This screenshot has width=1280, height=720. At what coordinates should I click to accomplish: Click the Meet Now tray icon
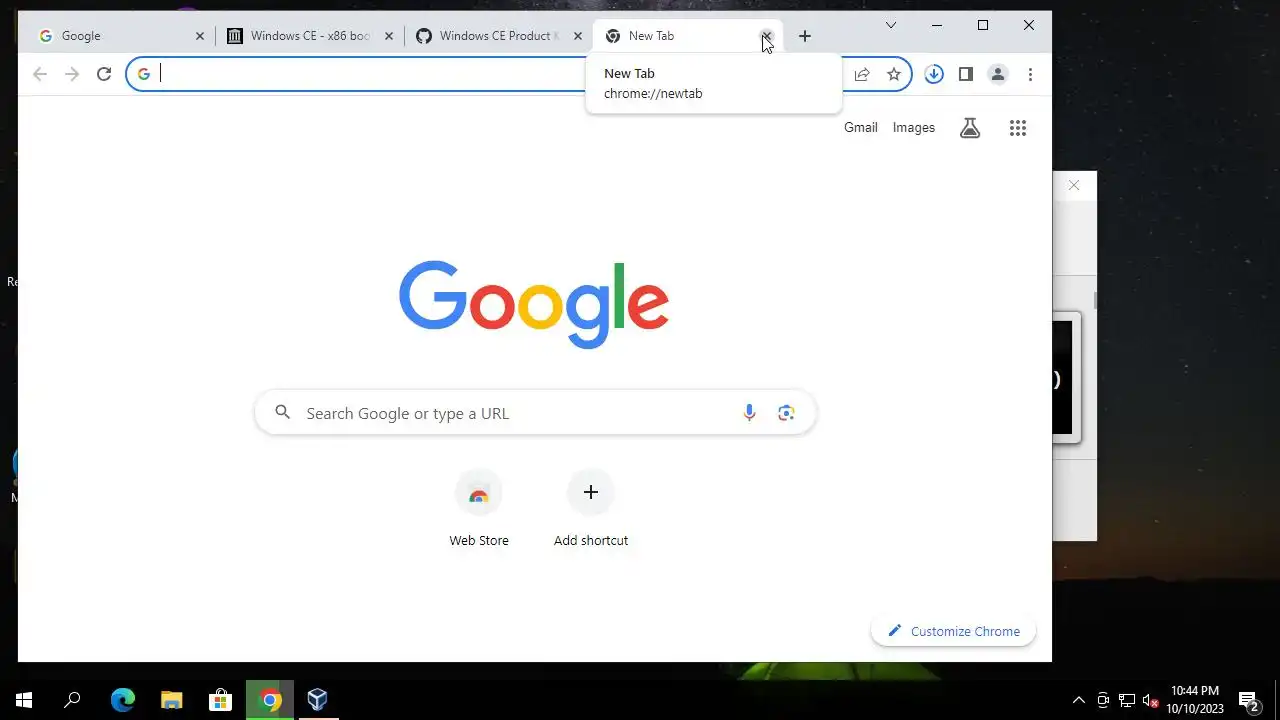[x=1103, y=700]
